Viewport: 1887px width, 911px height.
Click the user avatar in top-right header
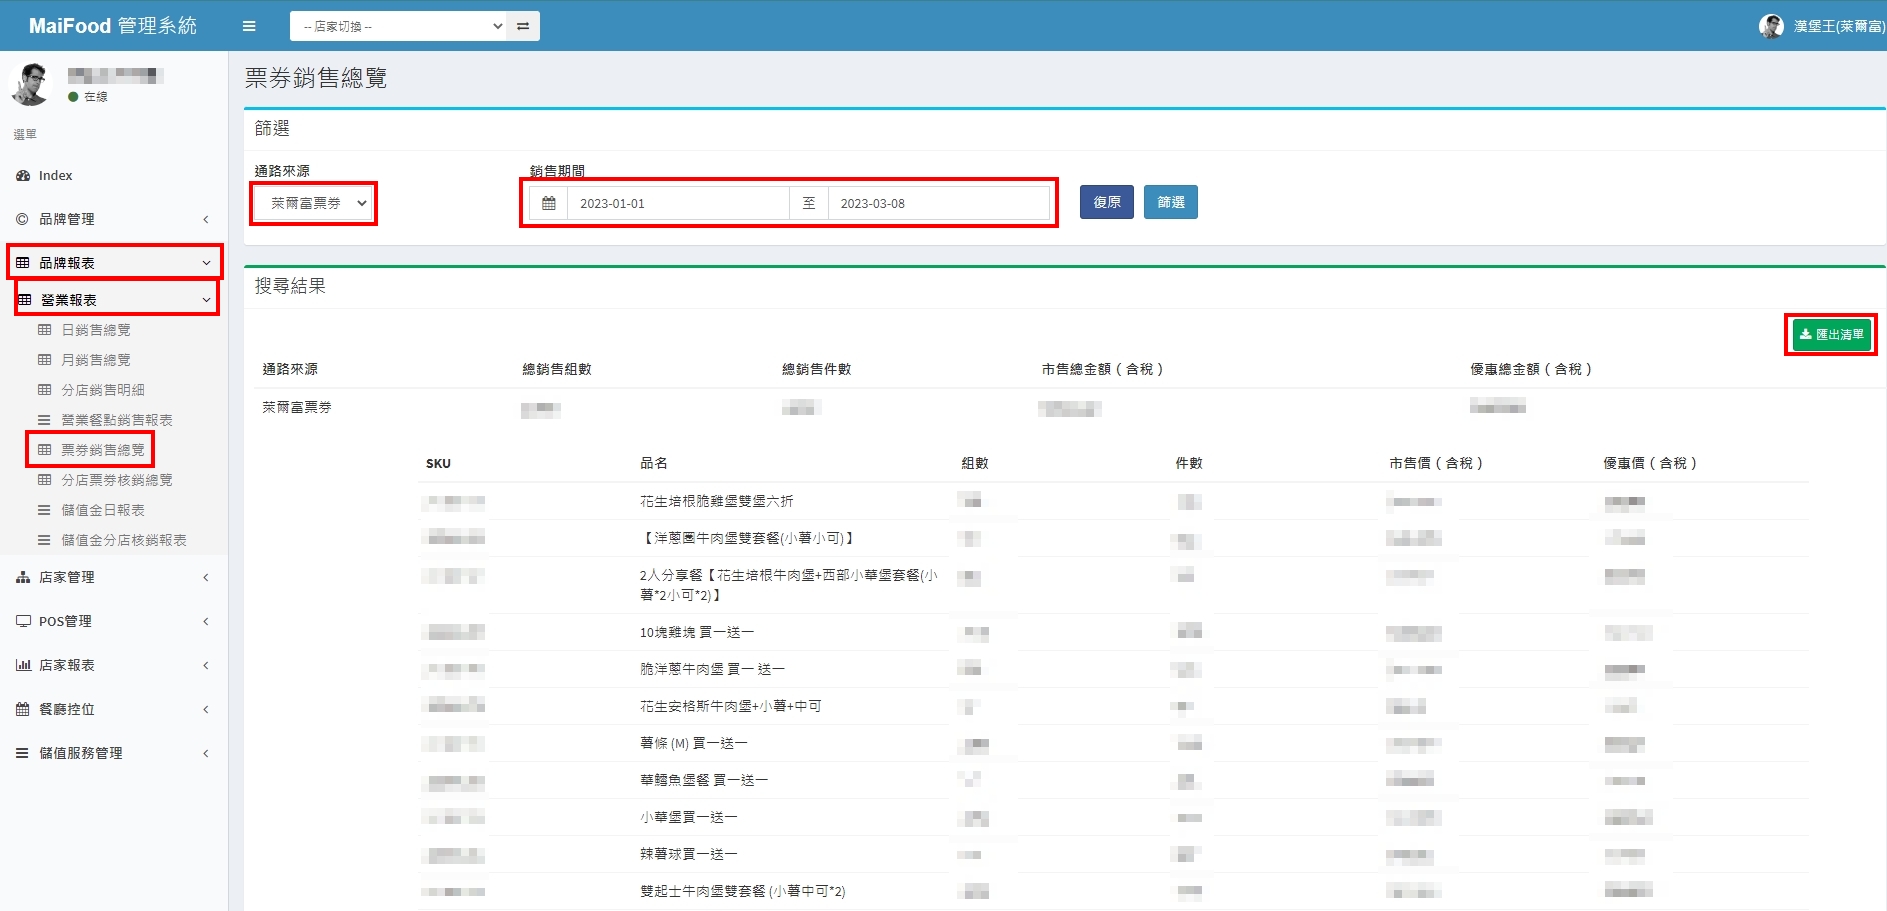tap(1771, 26)
